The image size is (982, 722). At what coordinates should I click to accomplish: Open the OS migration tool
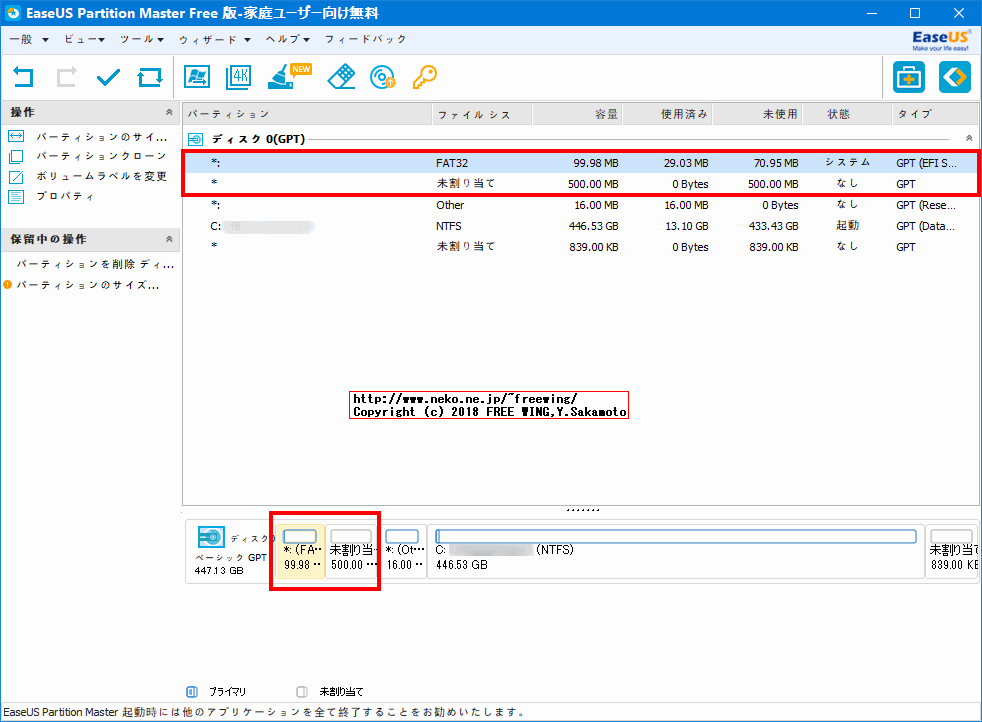click(x=196, y=77)
